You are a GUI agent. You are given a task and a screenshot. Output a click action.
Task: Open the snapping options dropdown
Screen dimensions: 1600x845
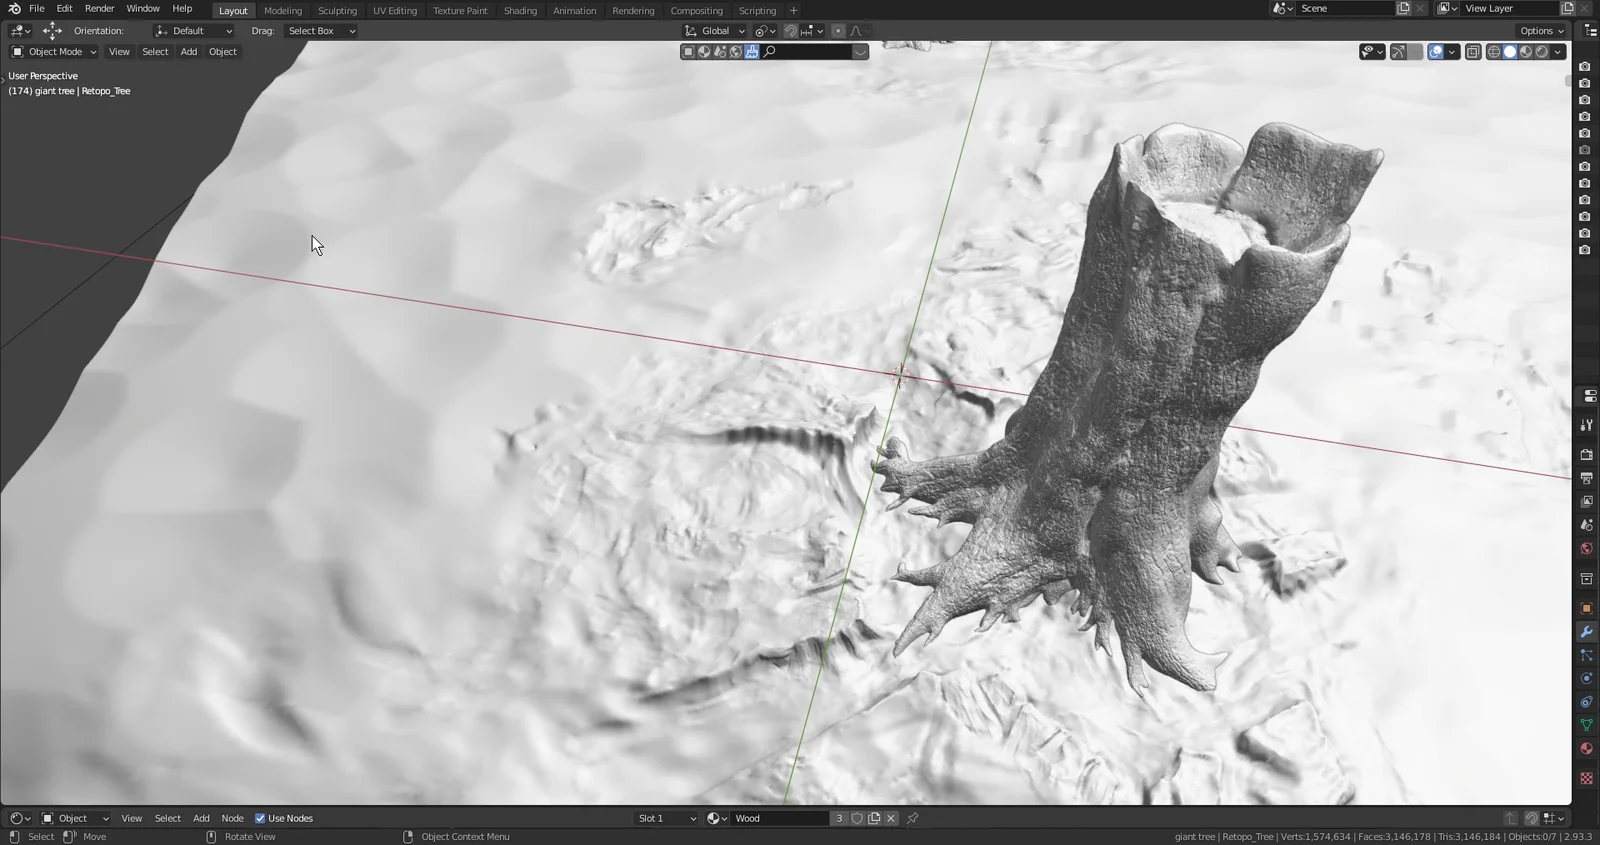pyautogui.click(x=812, y=31)
